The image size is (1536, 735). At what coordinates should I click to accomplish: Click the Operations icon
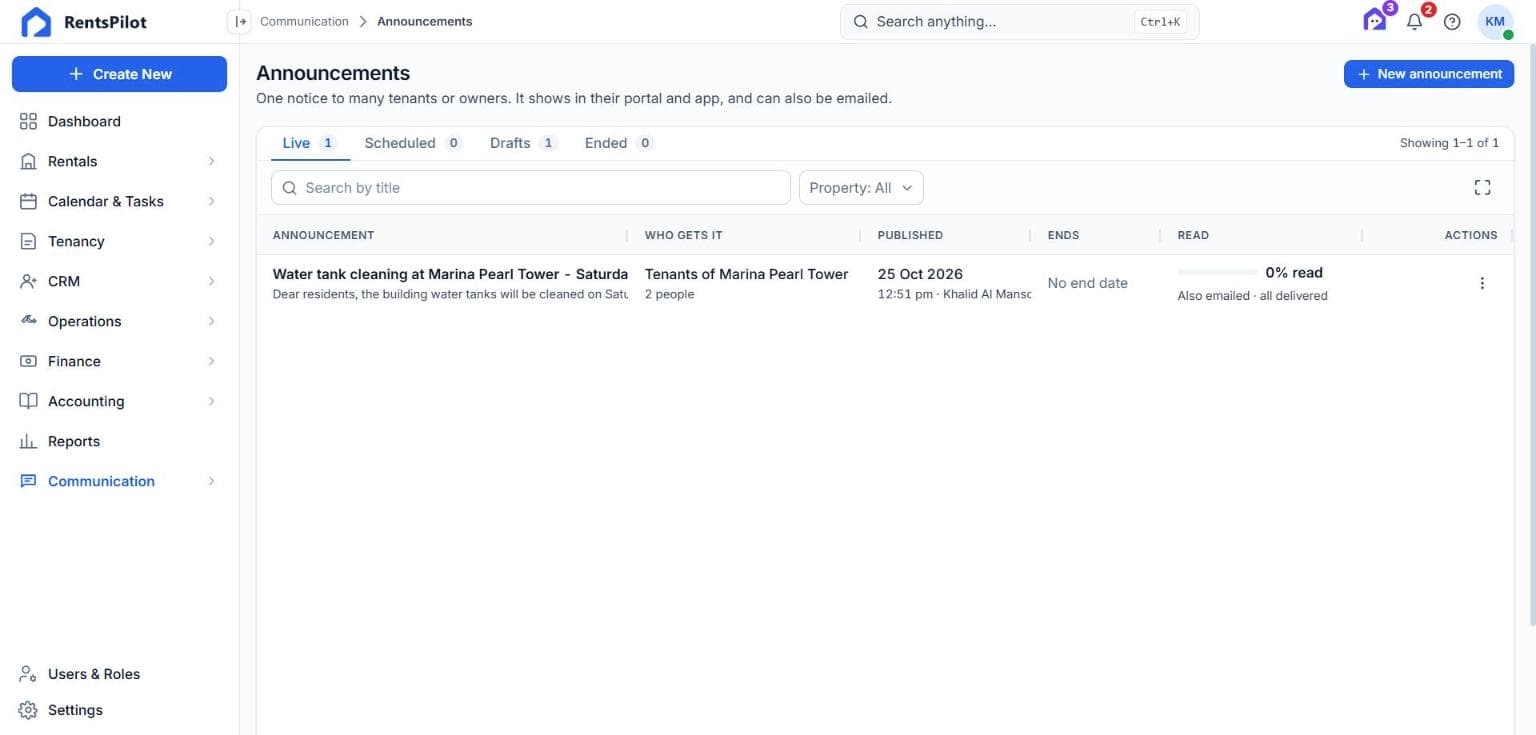pyautogui.click(x=28, y=321)
